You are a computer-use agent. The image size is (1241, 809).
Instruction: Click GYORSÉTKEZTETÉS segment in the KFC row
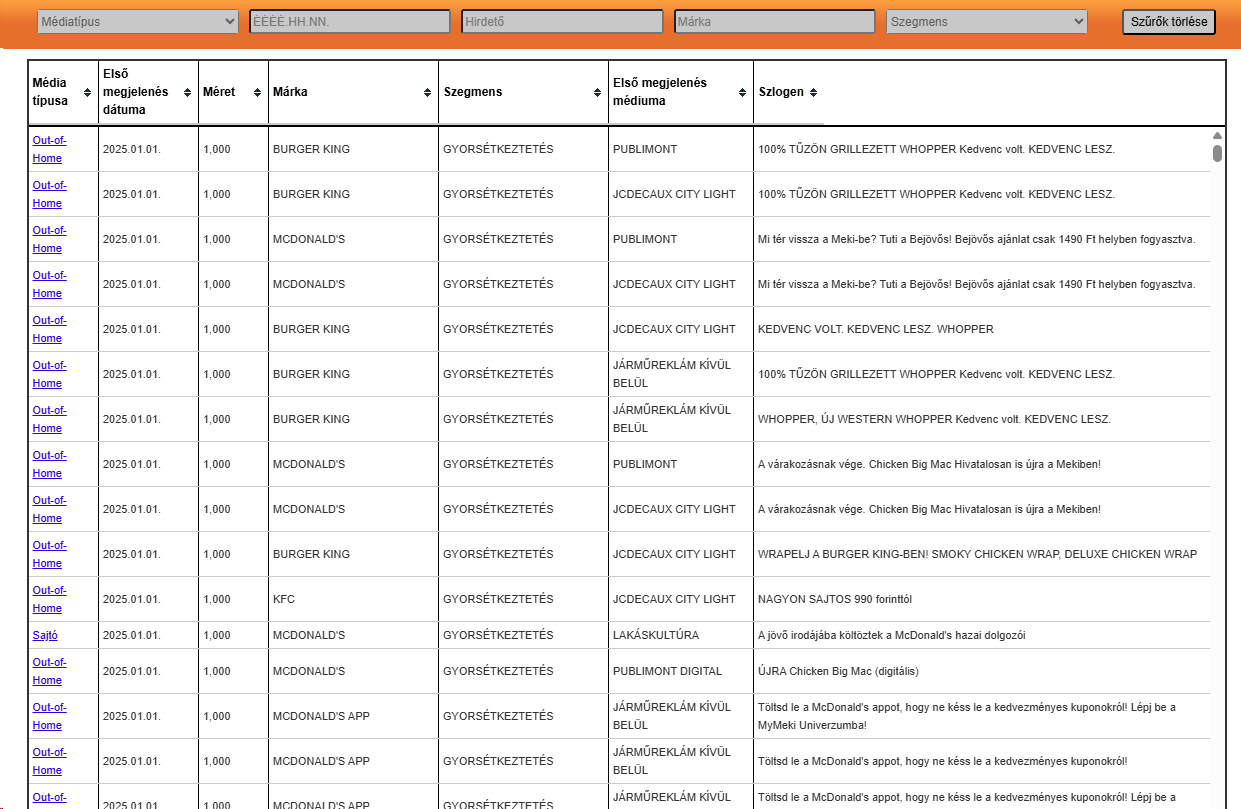point(498,599)
